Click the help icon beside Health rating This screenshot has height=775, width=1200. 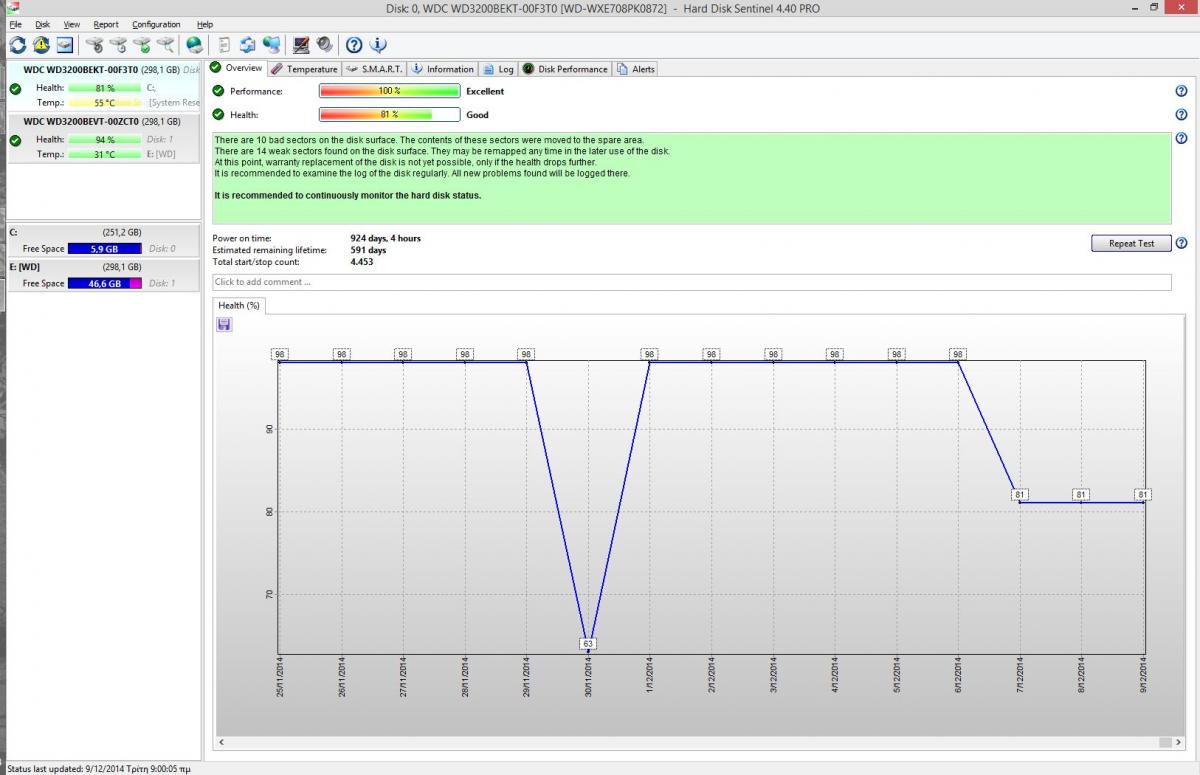[x=1181, y=115]
